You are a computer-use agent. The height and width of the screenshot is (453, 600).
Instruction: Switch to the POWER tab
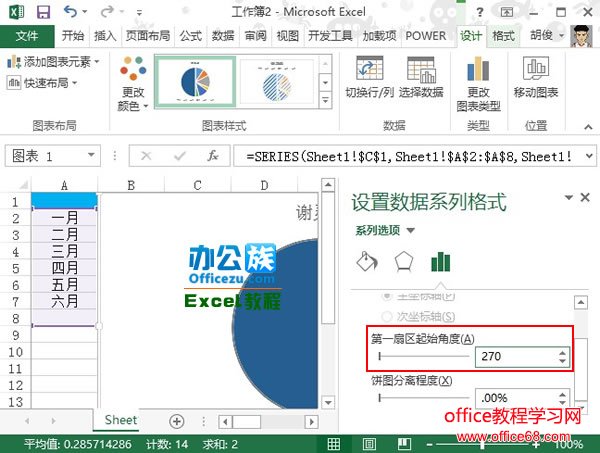tap(426, 36)
